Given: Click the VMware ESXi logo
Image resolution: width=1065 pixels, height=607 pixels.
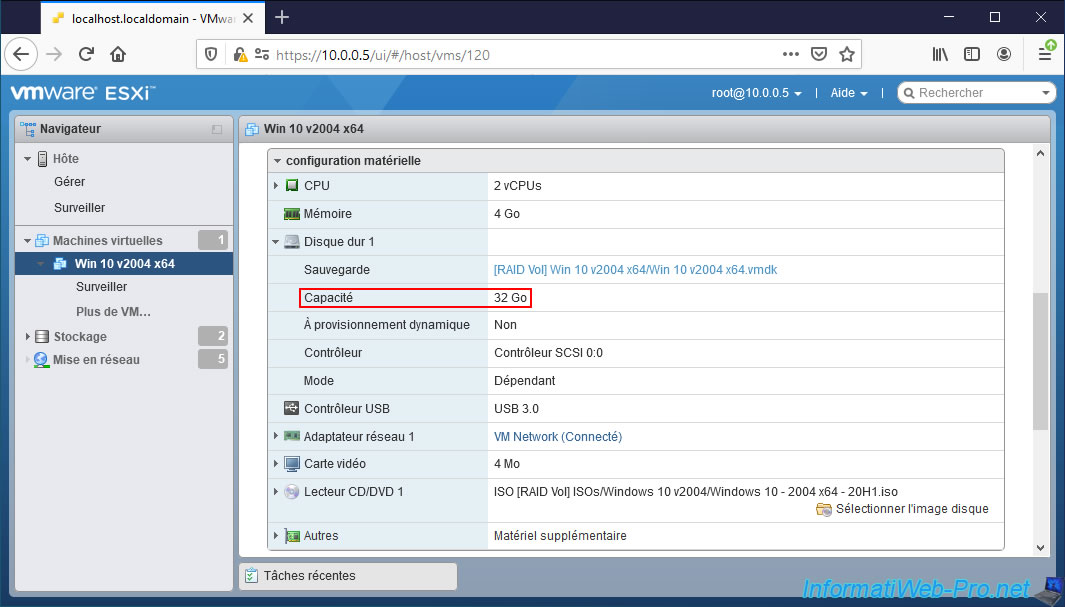Looking at the screenshot, I should [83, 93].
